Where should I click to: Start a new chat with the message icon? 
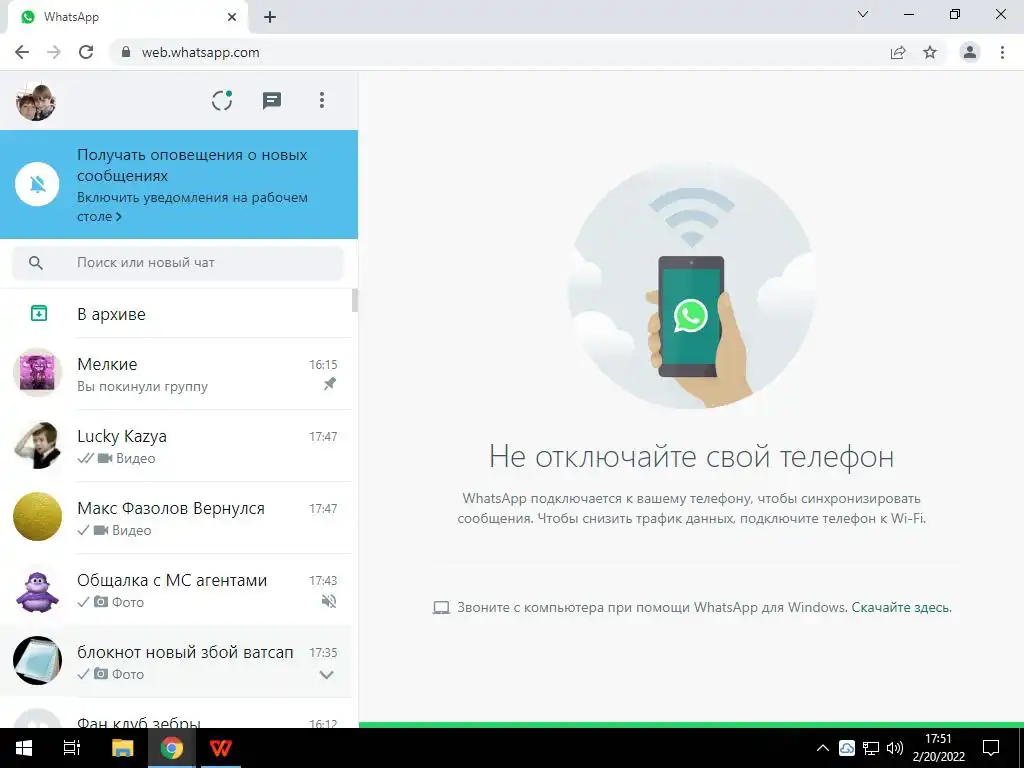point(272,101)
